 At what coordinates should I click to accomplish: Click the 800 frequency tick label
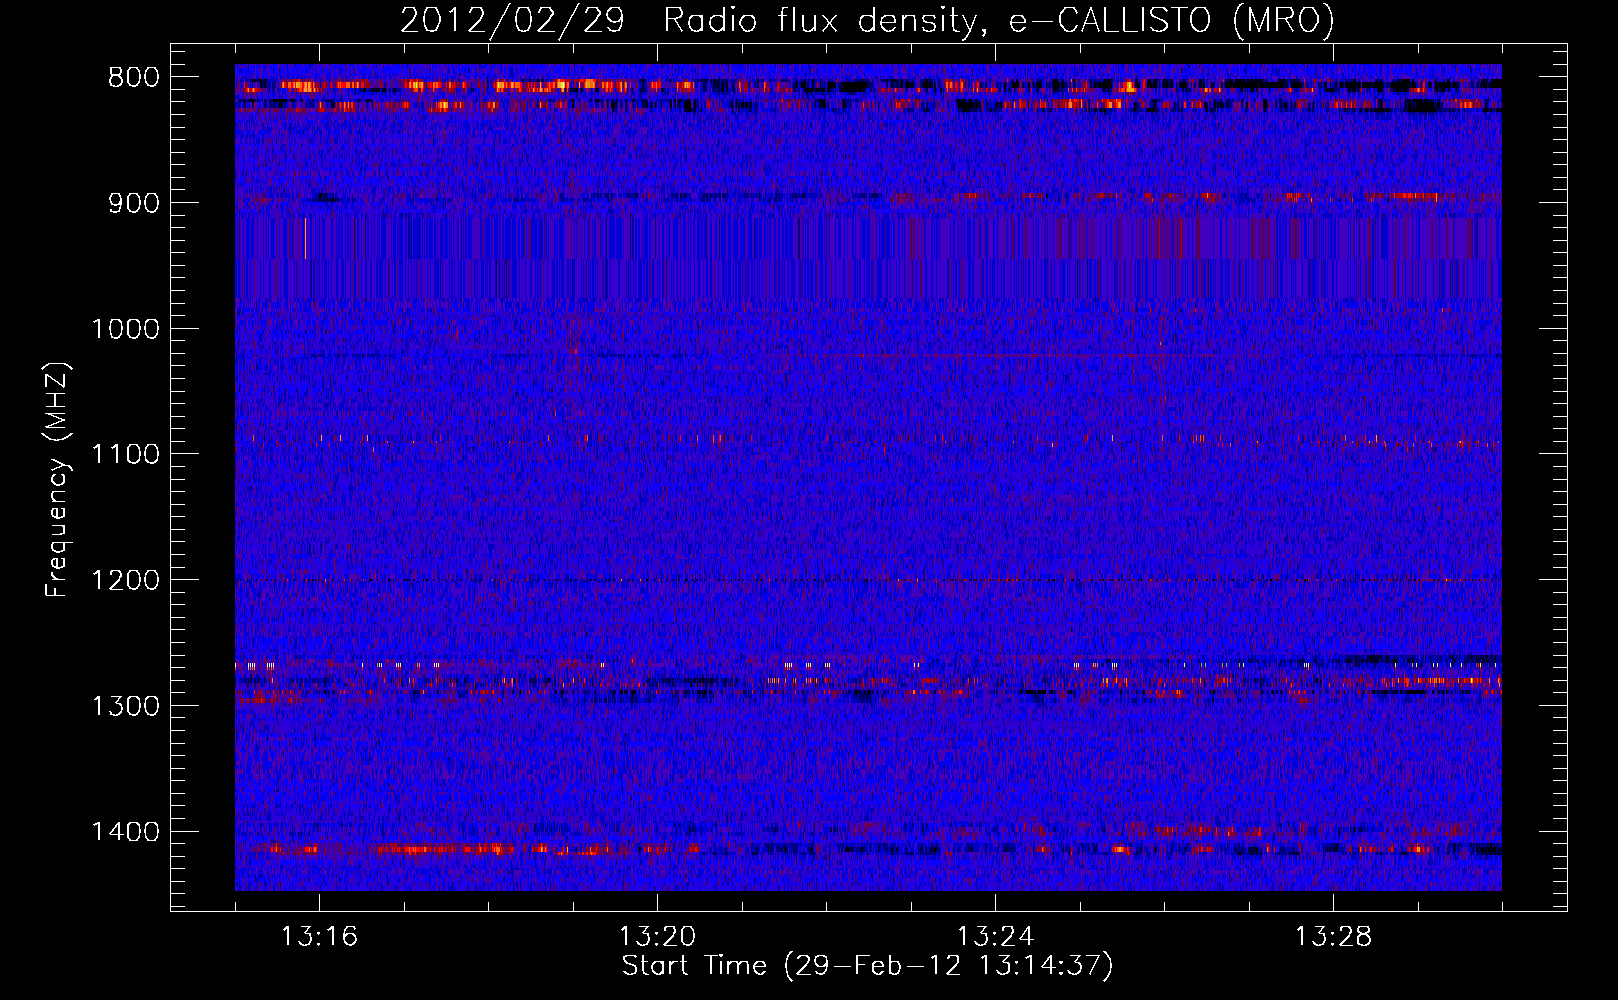click(134, 78)
